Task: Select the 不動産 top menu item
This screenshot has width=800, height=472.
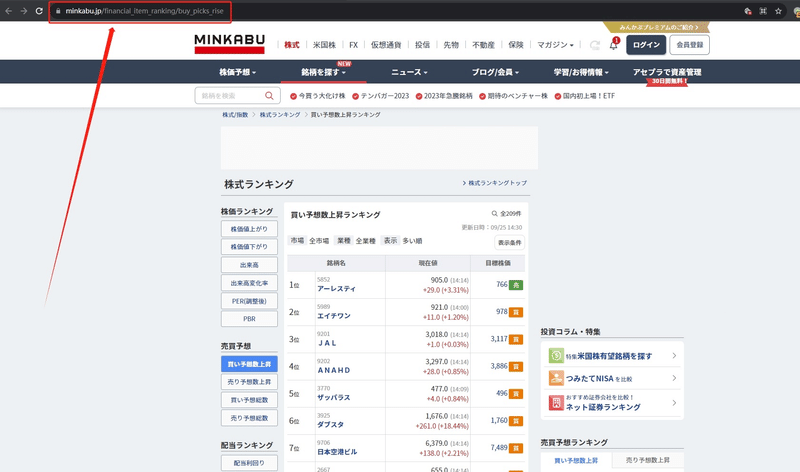Action: click(x=483, y=45)
